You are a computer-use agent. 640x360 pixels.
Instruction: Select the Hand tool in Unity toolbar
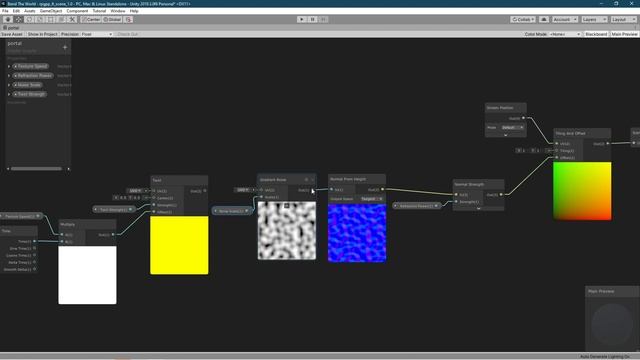tap(8, 20)
